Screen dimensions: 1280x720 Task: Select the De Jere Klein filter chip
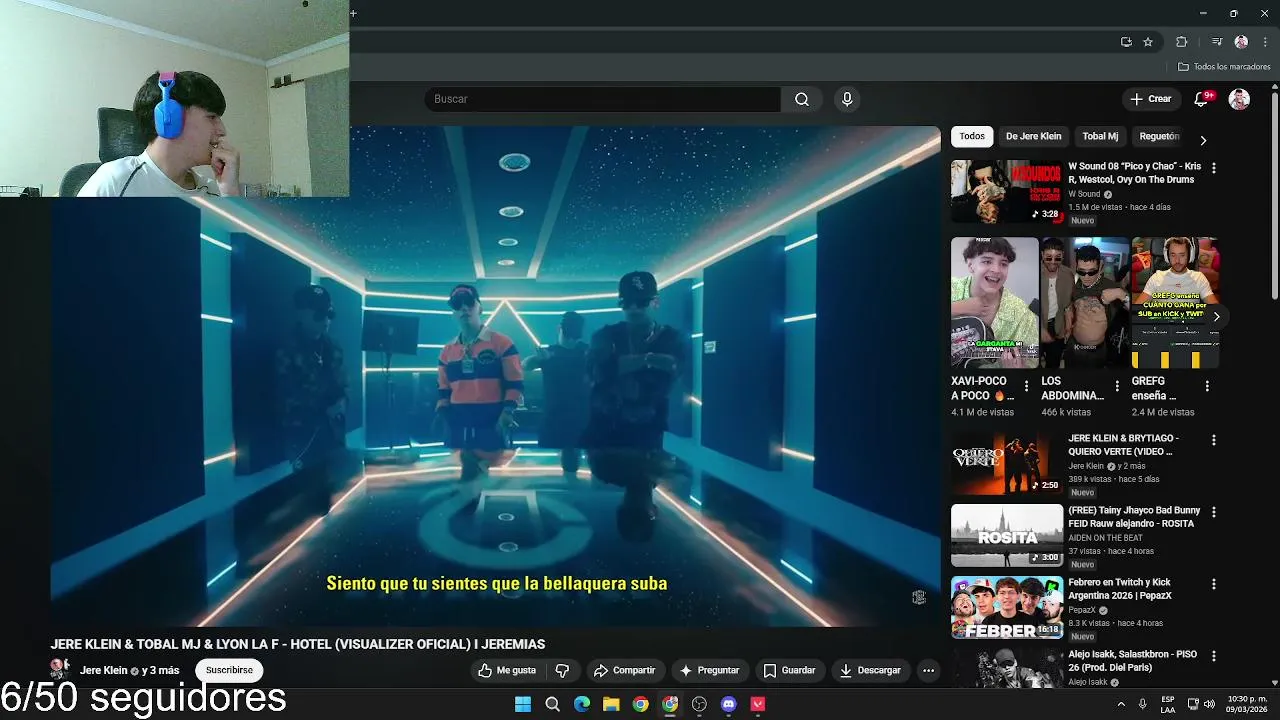[1033, 136]
